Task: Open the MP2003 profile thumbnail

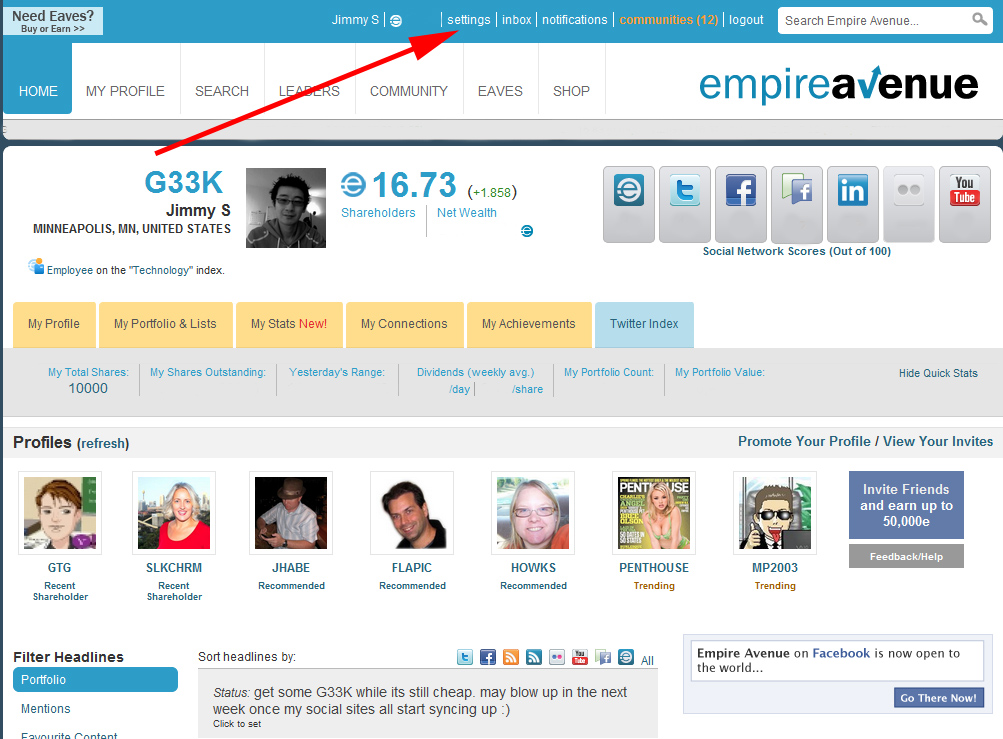Action: point(775,513)
